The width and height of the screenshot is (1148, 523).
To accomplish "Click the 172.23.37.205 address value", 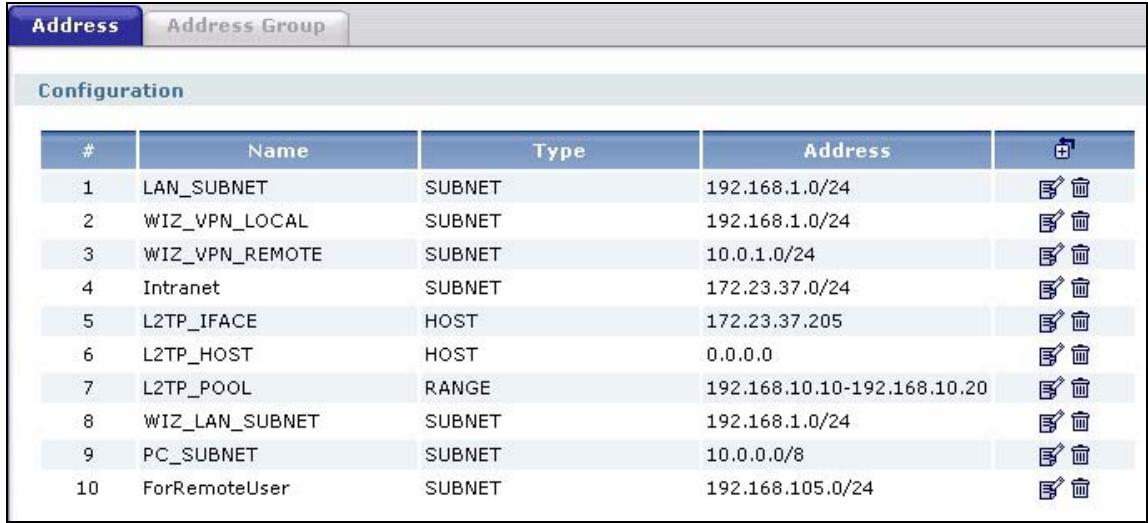I will [775, 322].
